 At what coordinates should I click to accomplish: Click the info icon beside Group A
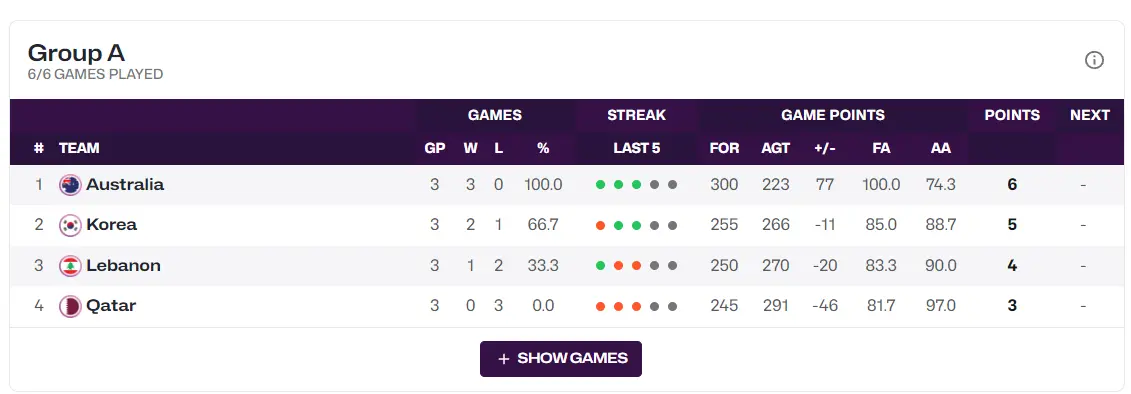coord(1094,61)
